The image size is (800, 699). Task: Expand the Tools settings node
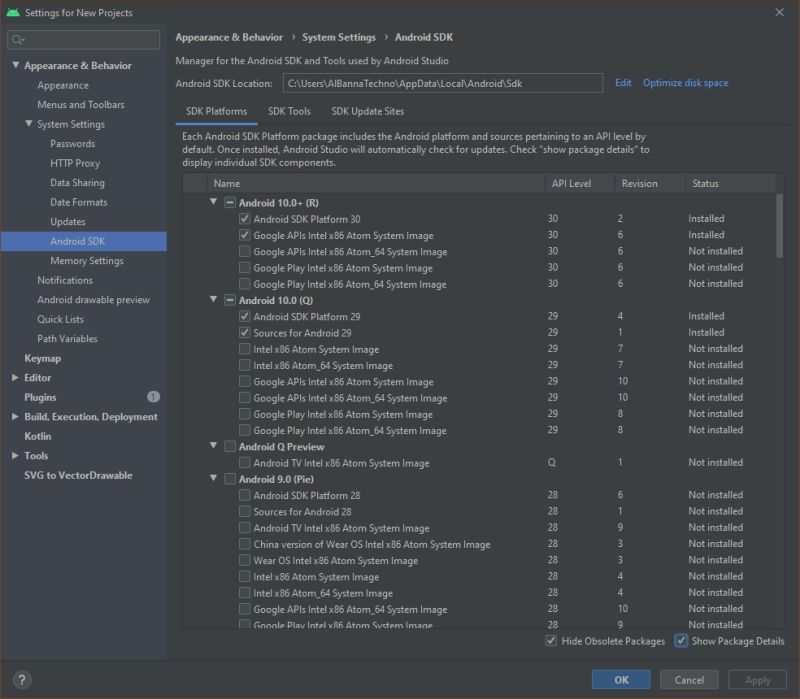point(15,456)
